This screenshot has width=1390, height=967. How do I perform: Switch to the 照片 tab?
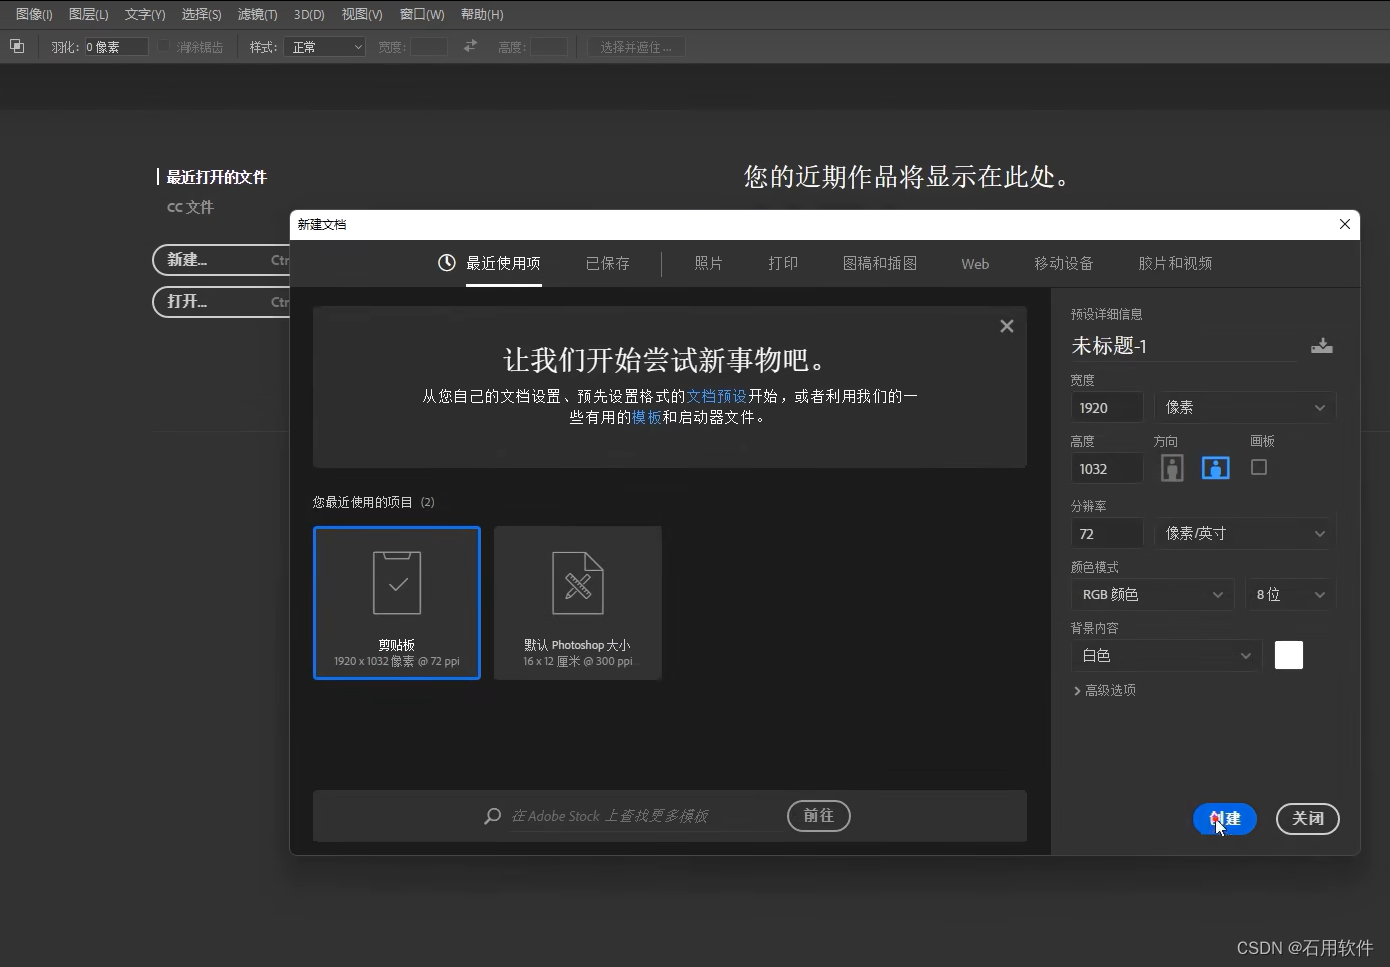[708, 263]
